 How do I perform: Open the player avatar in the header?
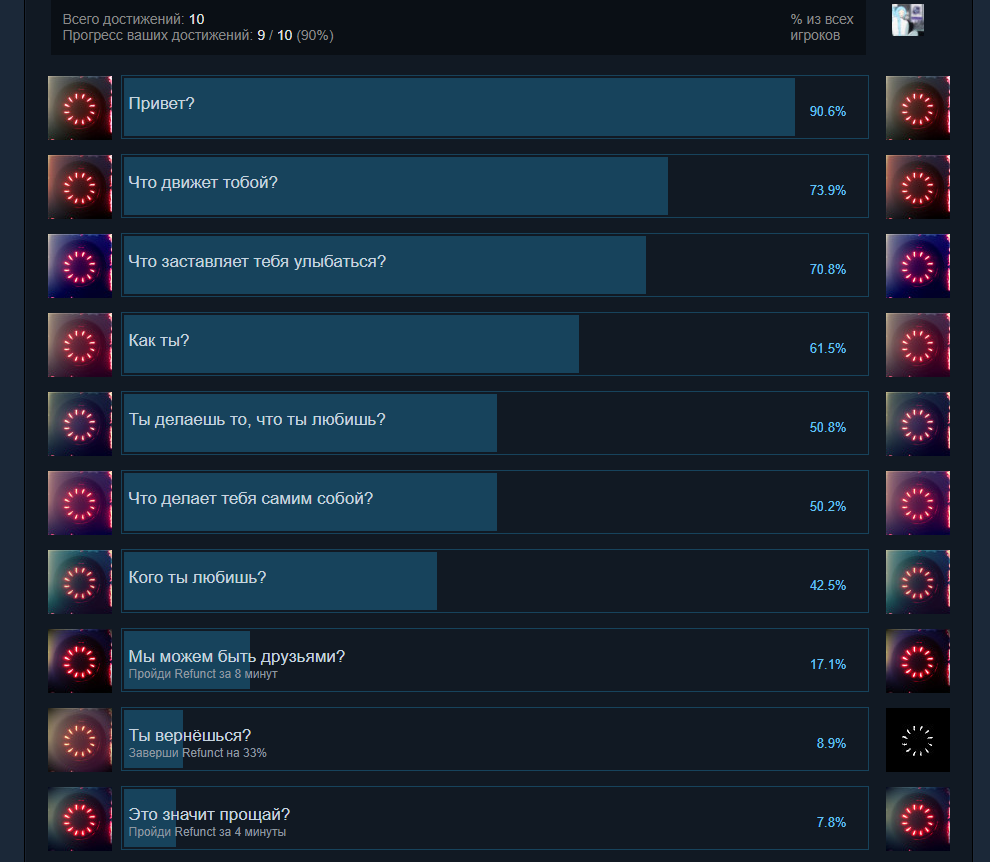908,20
